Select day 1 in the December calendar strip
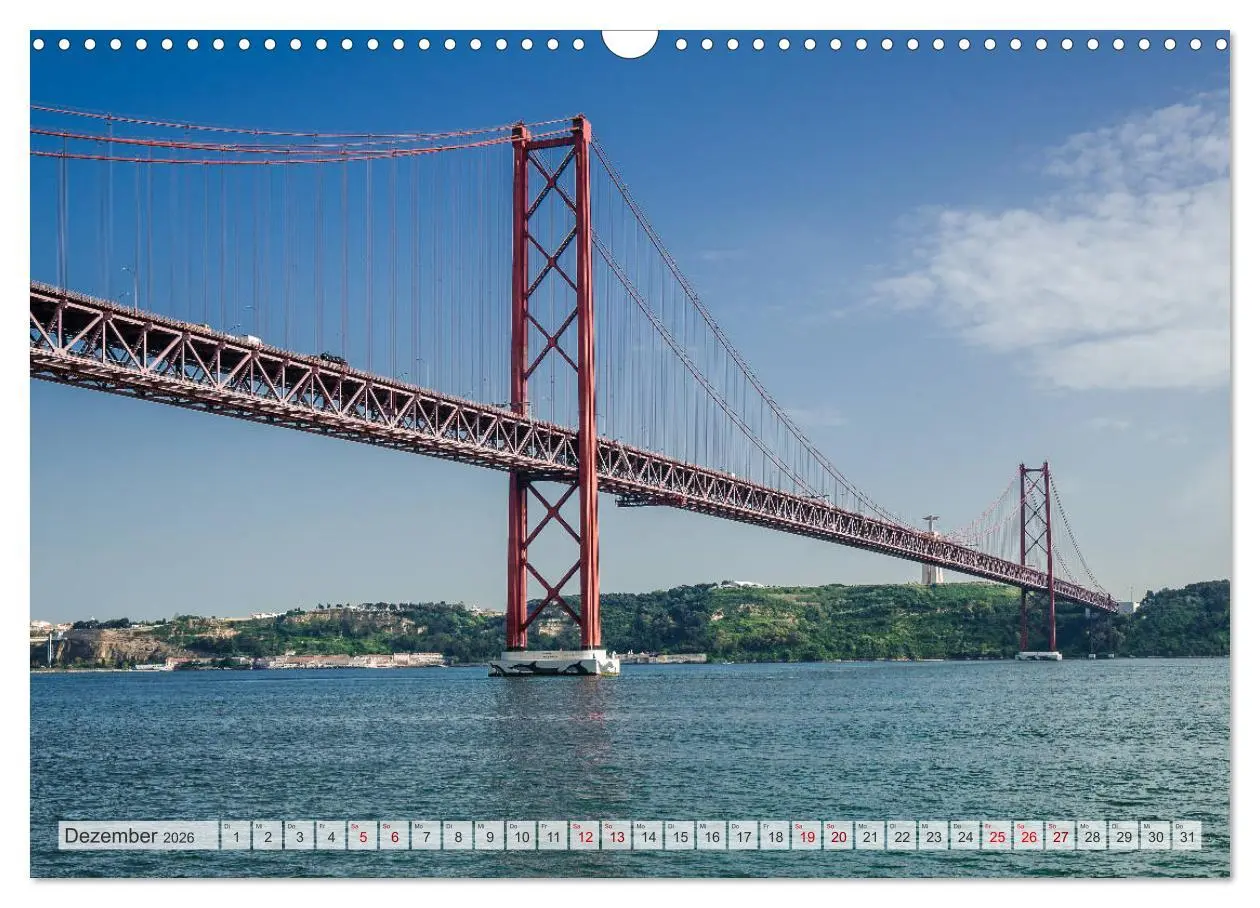This screenshot has width=1260, height=908. [x=236, y=836]
